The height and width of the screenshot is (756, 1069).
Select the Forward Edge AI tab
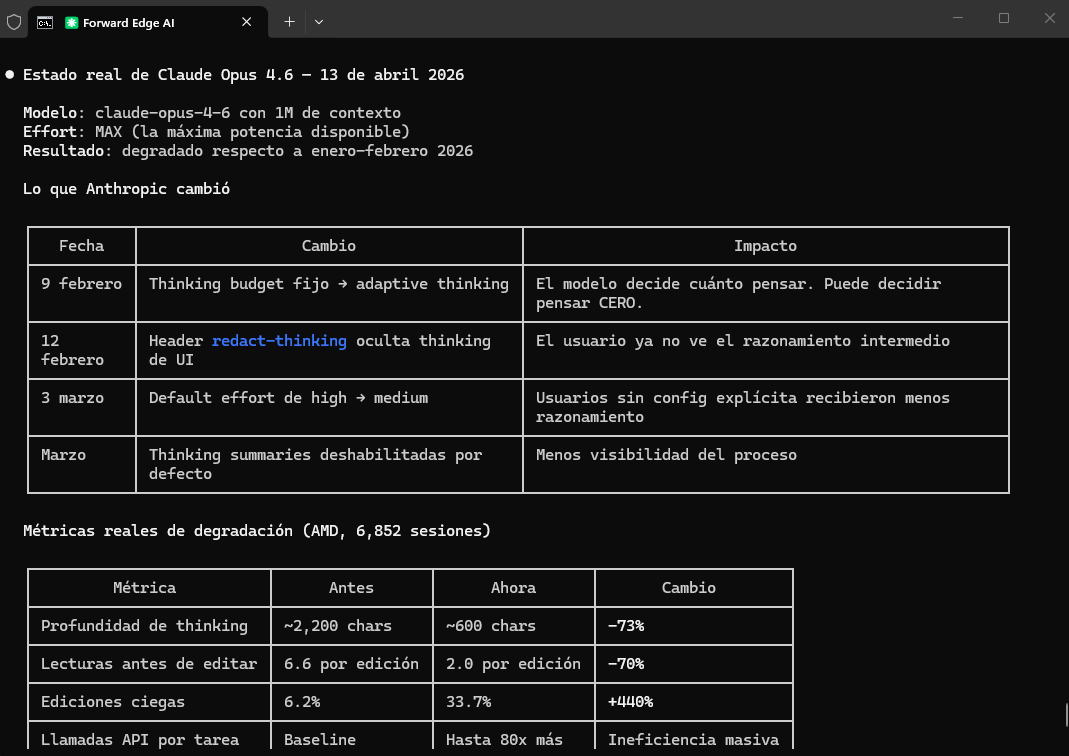(x=148, y=22)
